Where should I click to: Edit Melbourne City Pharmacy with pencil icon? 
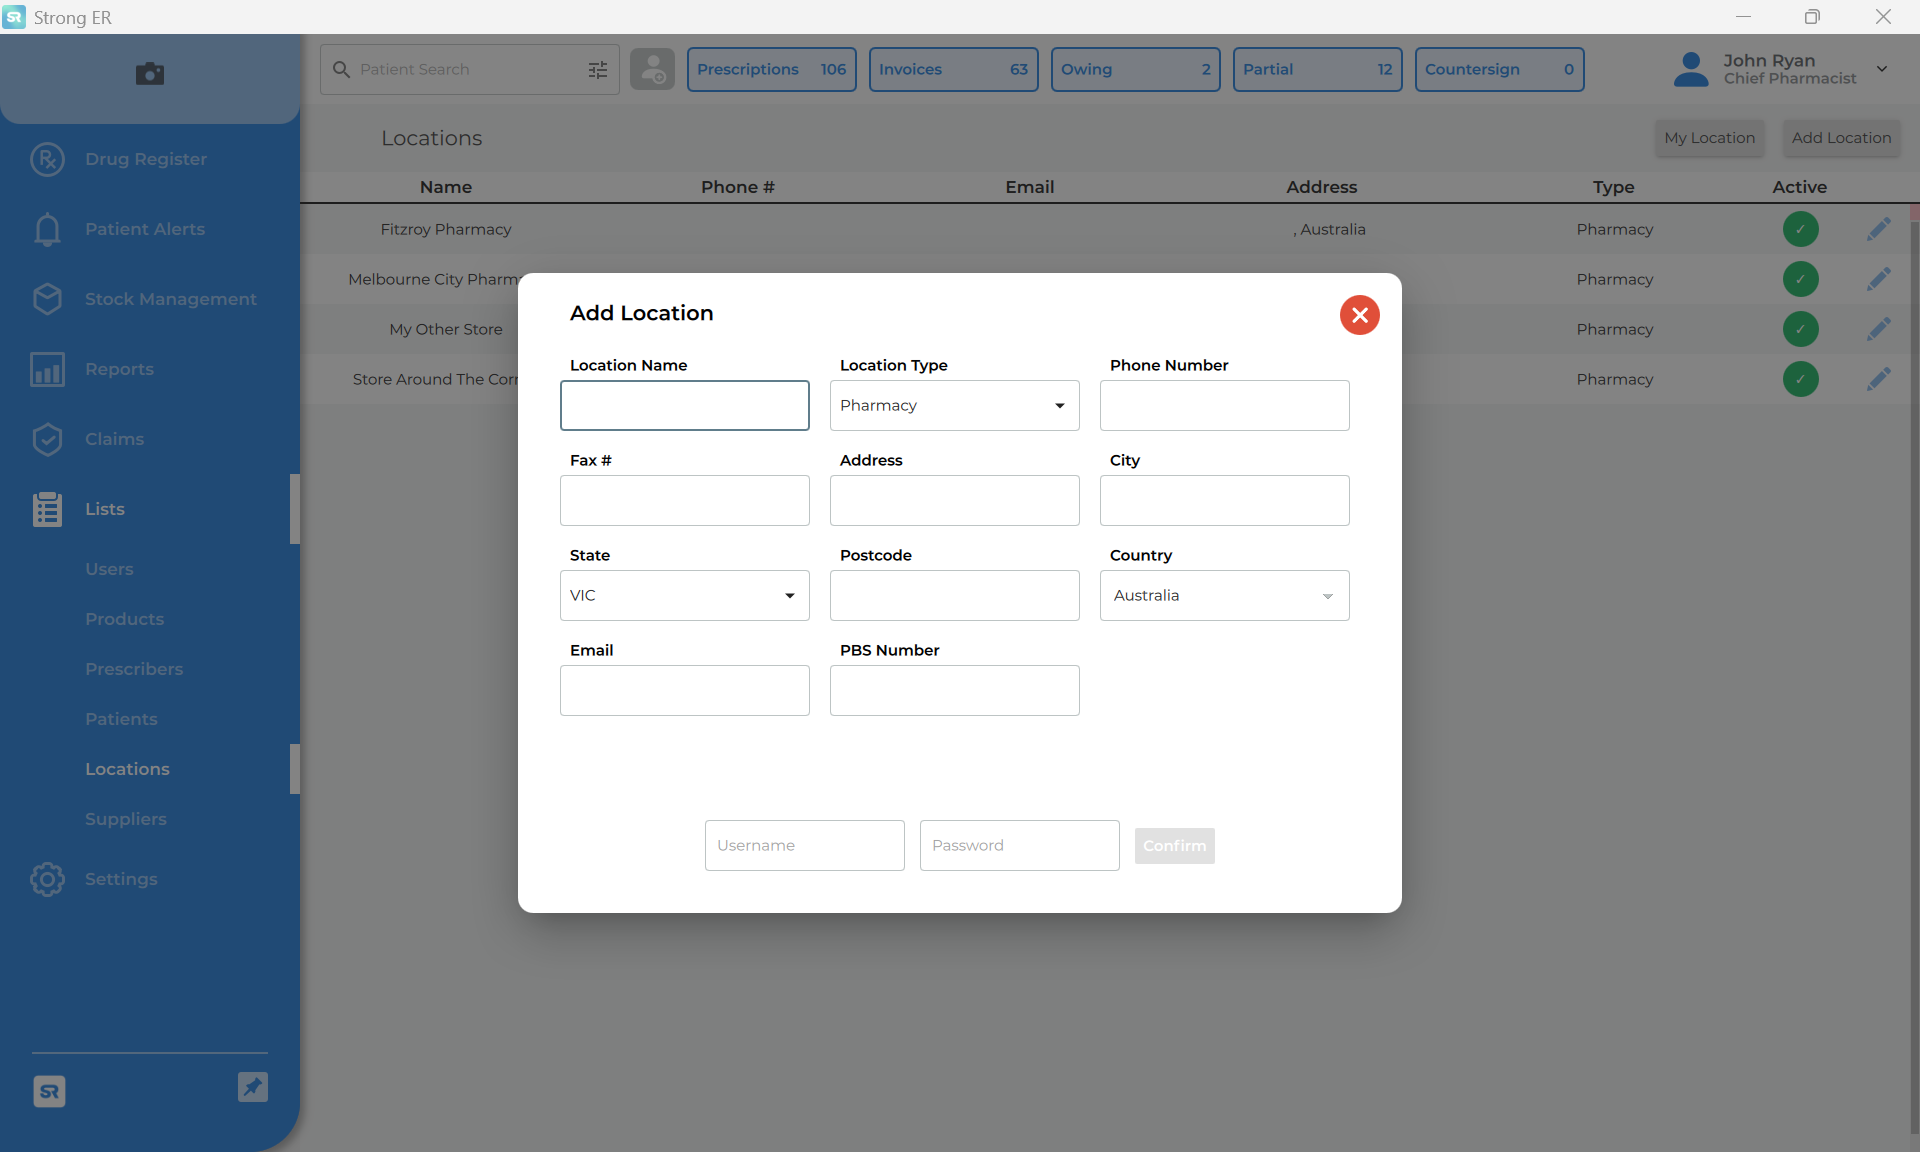(1879, 279)
